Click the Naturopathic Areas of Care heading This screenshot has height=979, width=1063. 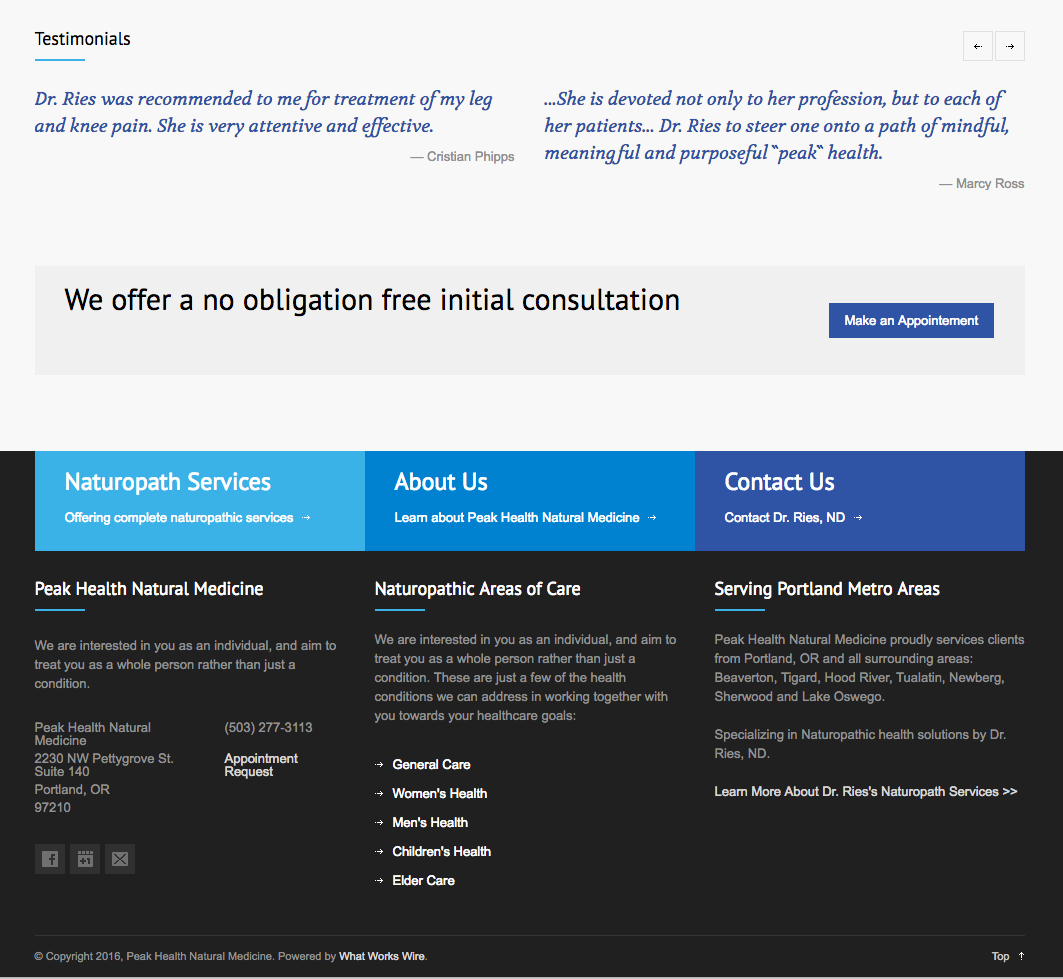477,589
